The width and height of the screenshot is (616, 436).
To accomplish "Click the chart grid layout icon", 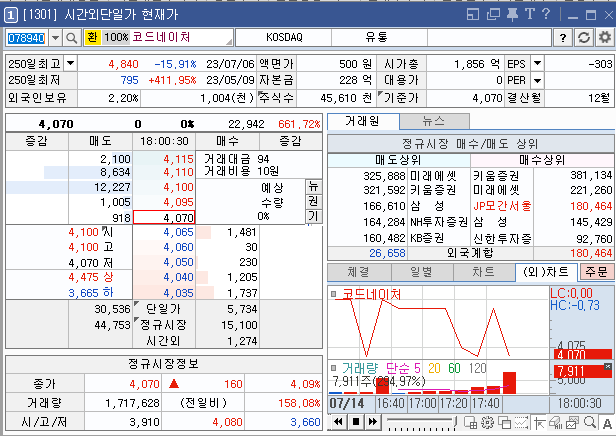I will [x=471, y=423].
